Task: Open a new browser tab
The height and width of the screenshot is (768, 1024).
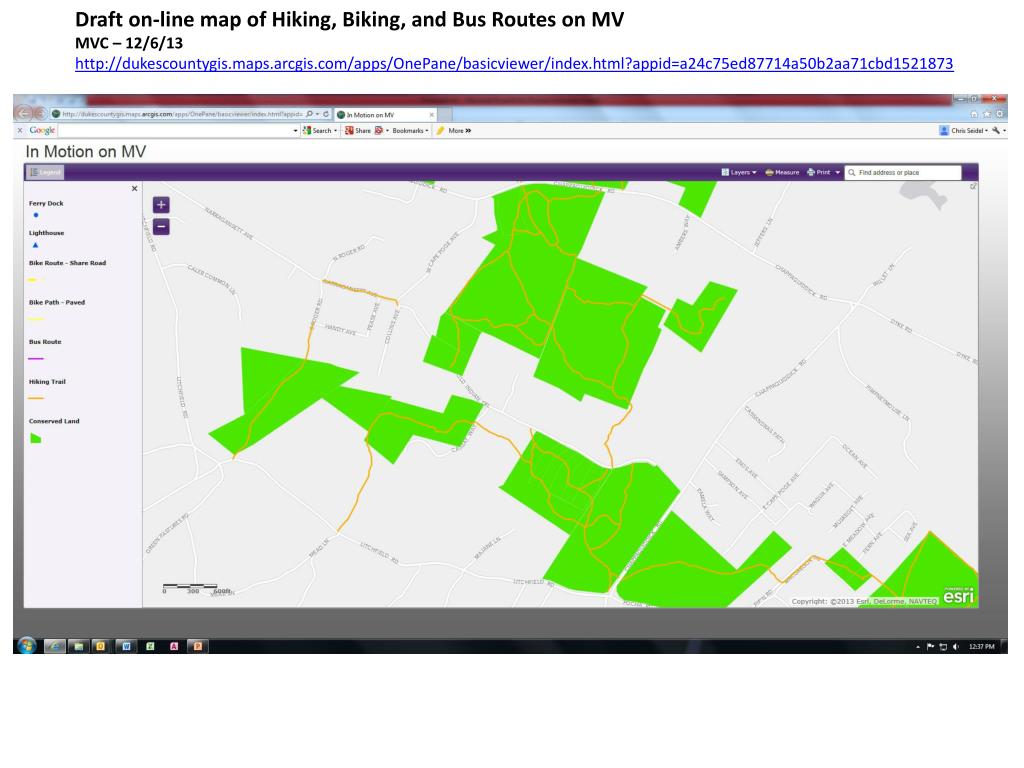Action: tap(445, 115)
